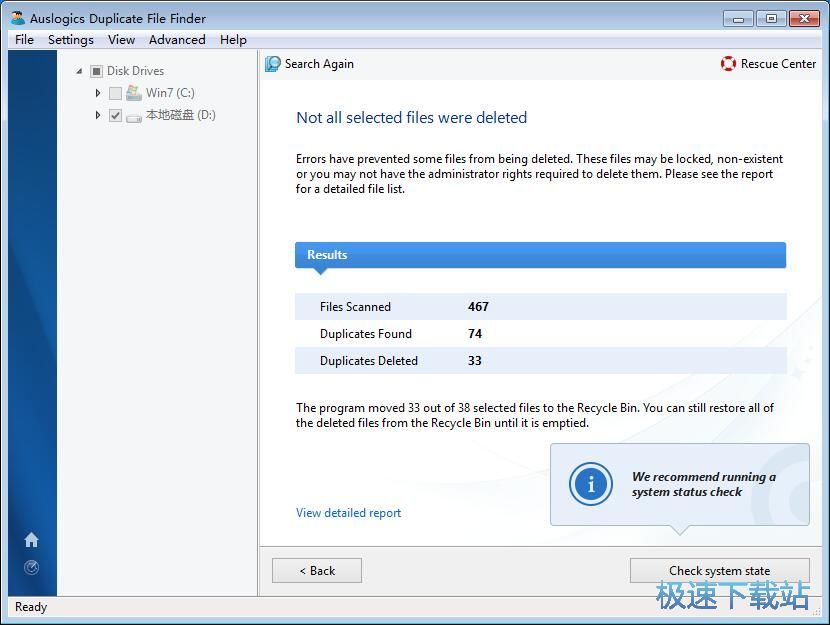
Task: Expand the local disk (D:) node
Action: 97,115
